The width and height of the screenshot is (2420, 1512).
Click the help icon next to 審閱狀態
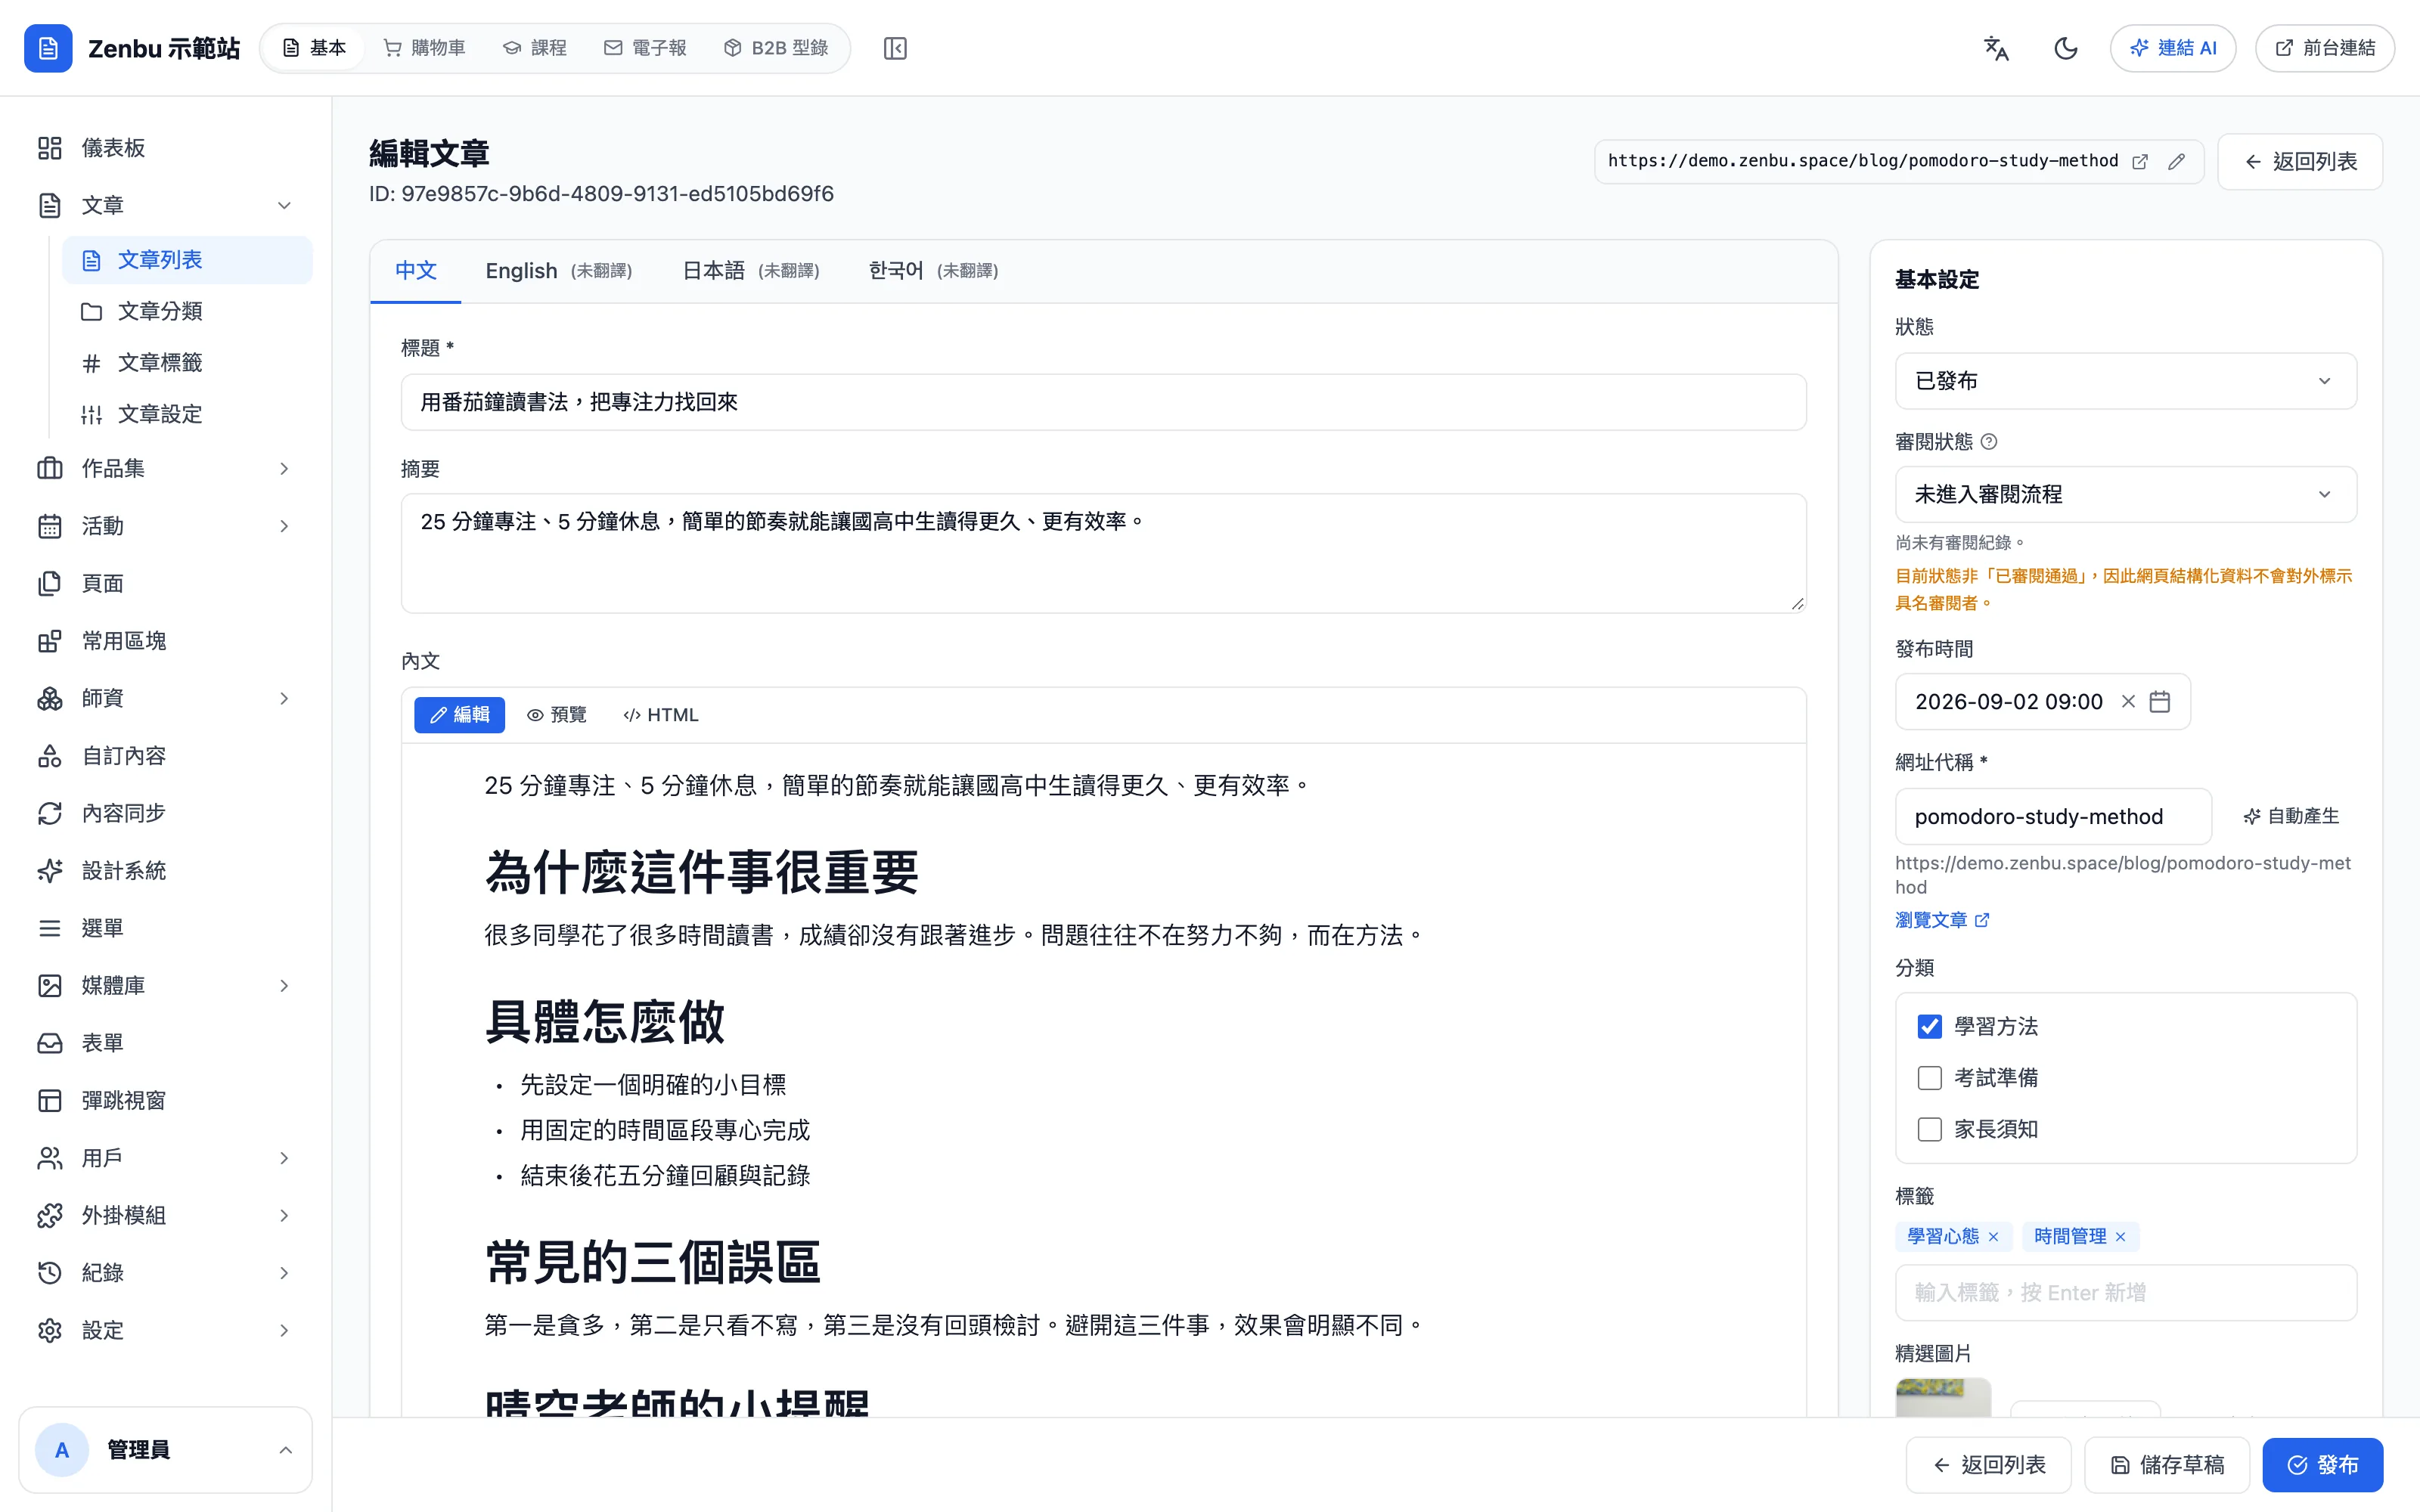click(x=1989, y=441)
